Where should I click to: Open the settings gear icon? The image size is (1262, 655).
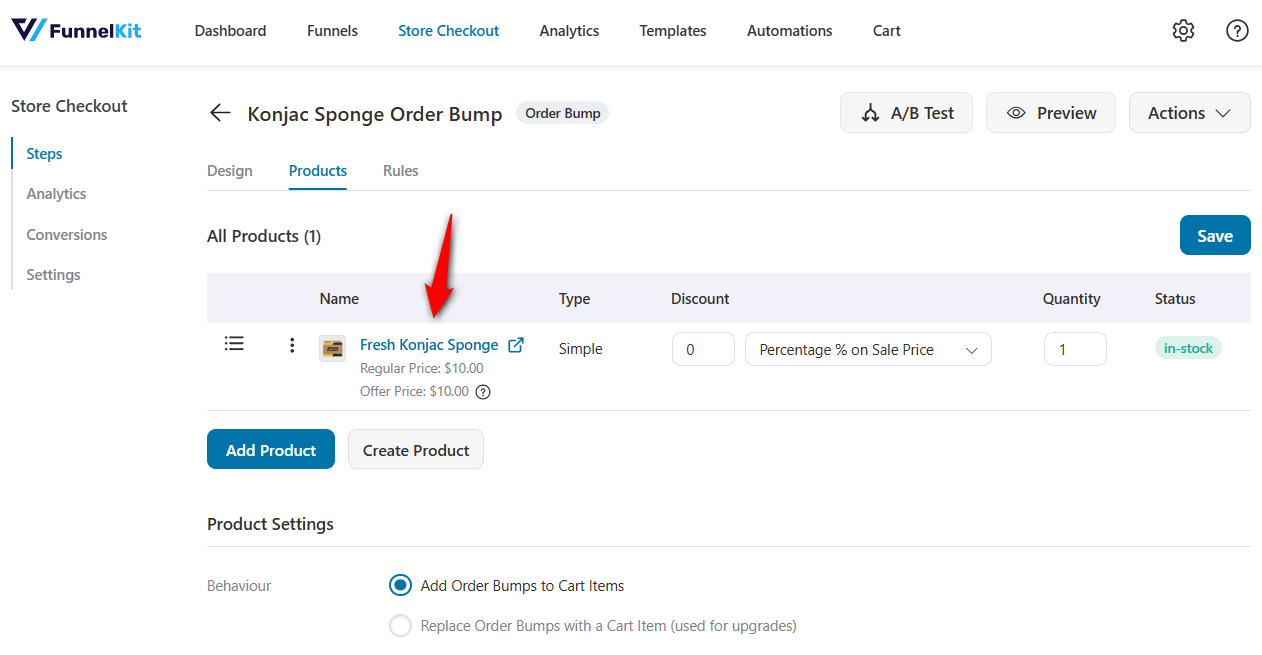[1183, 30]
